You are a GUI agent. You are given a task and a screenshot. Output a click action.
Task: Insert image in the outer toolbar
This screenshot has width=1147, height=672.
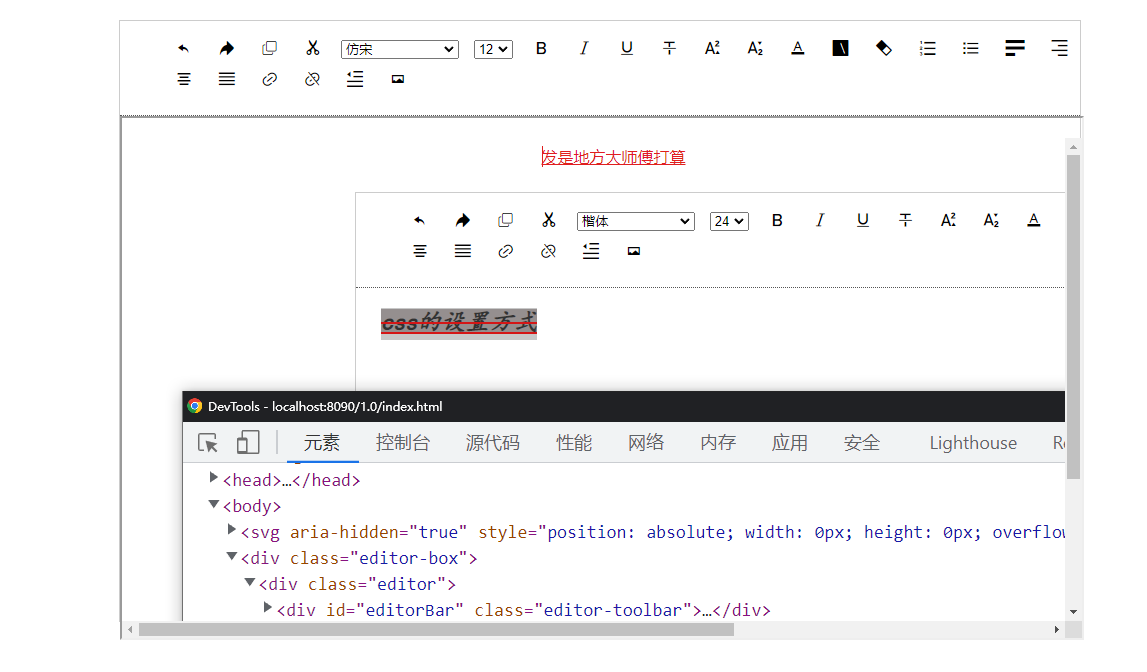[x=398, y=79]
